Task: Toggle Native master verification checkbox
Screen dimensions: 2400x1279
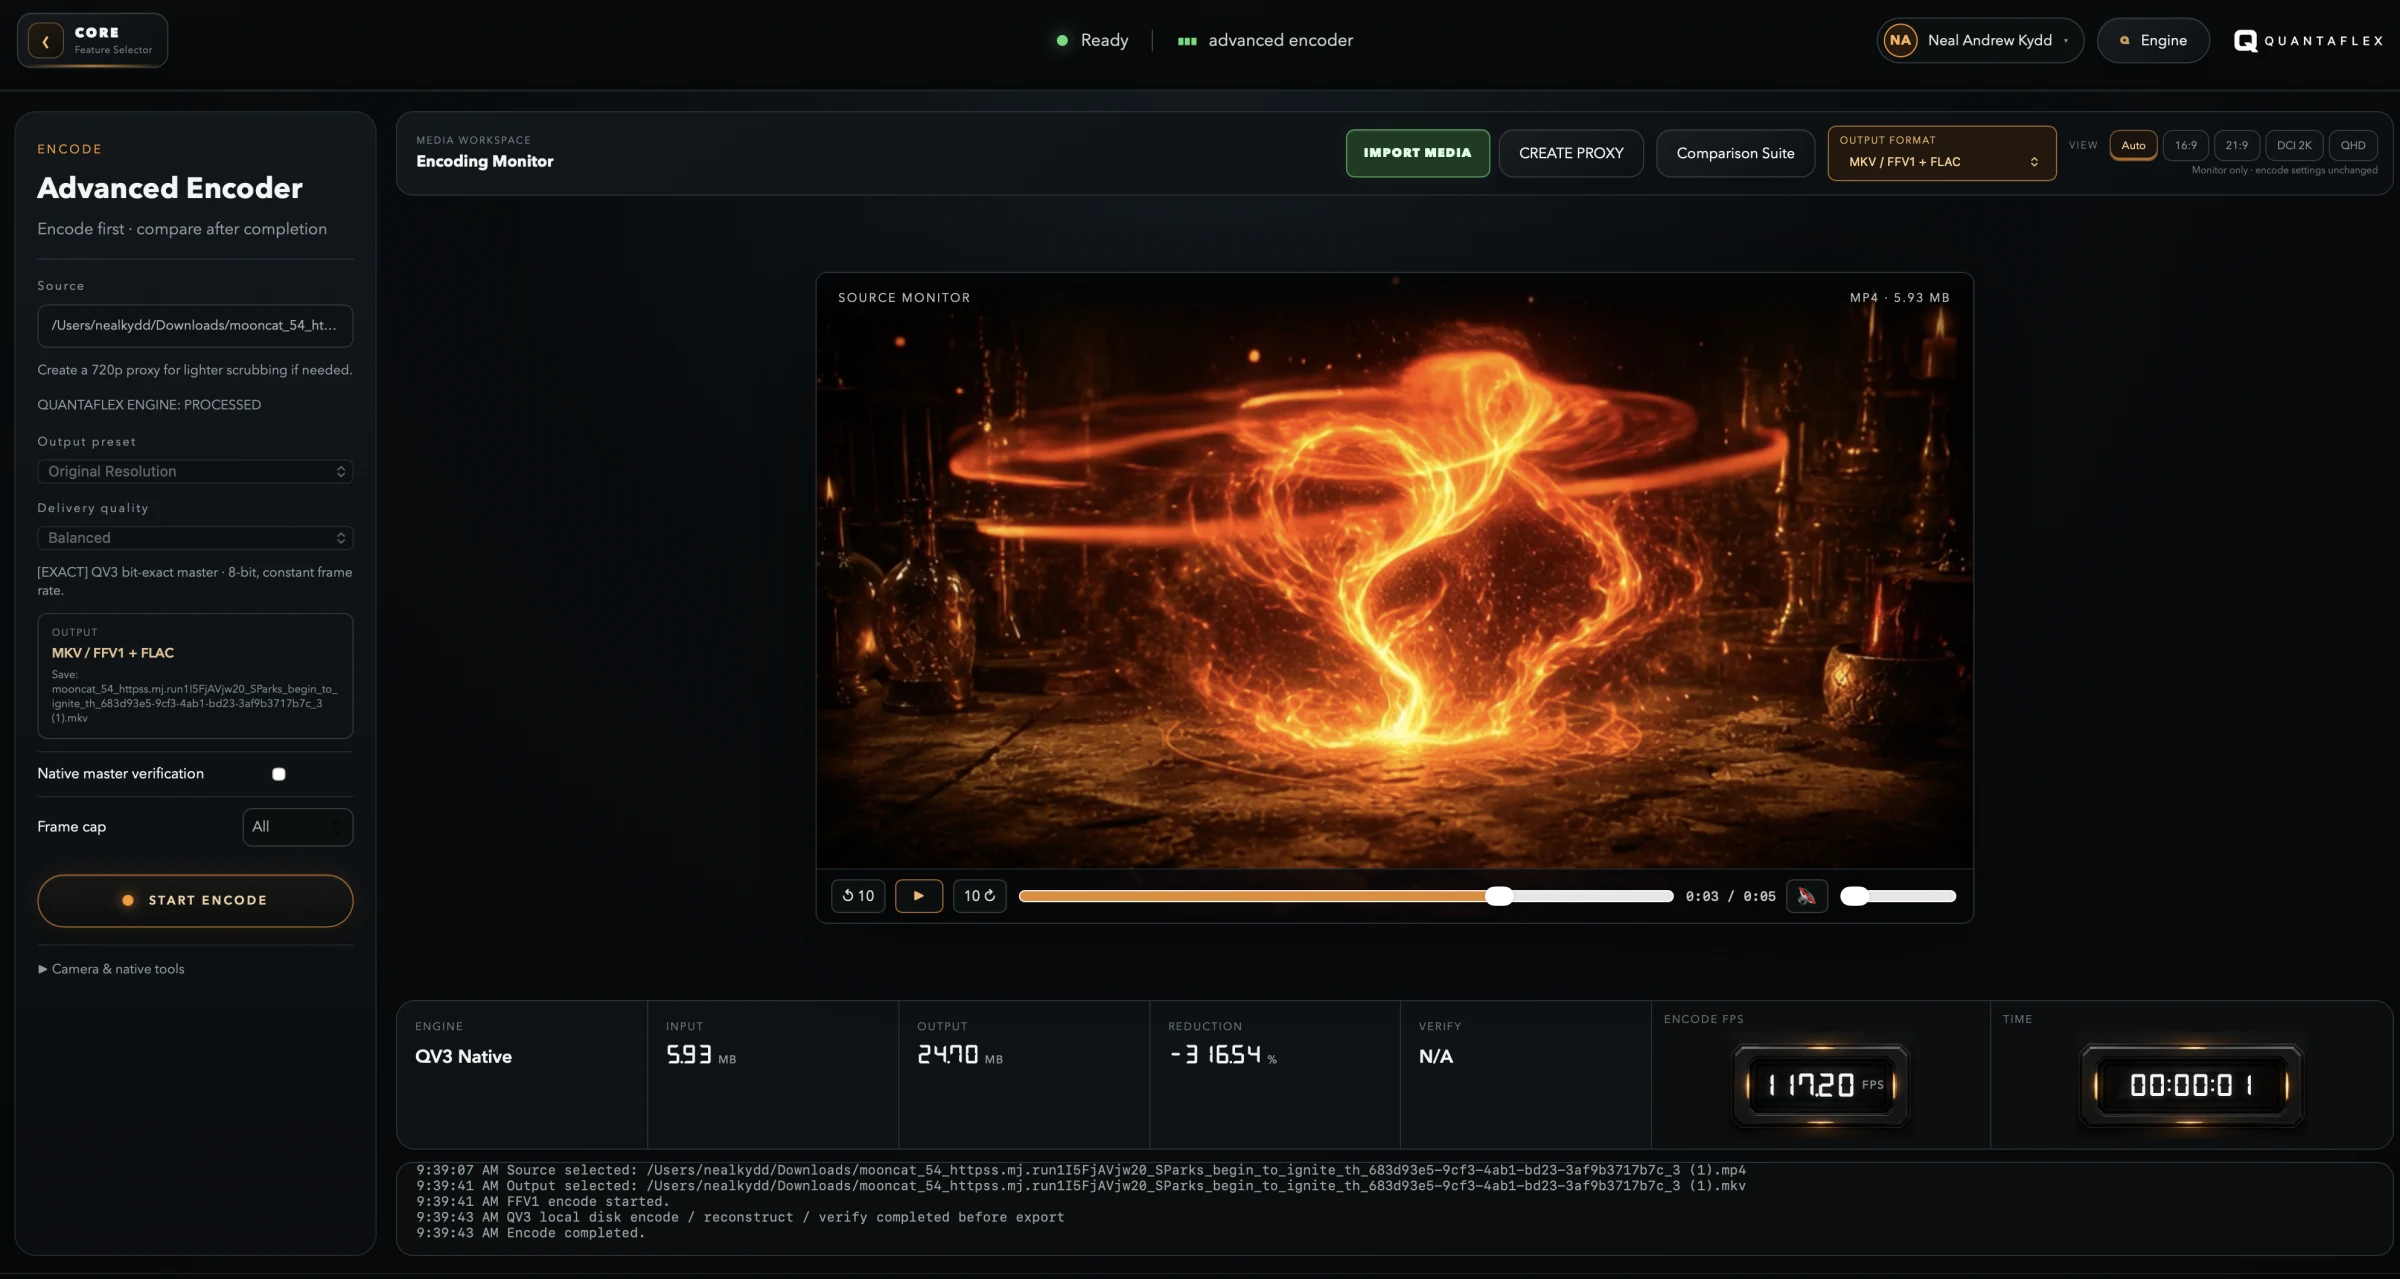Action: coord(279,774)
